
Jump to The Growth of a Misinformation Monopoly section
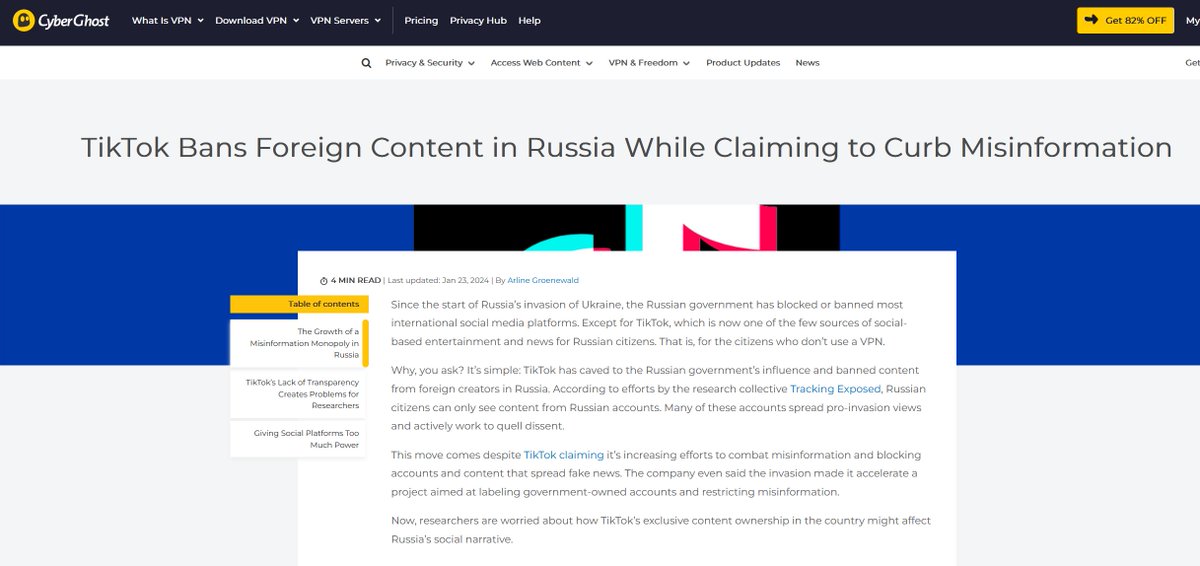[x=299, y=343]
